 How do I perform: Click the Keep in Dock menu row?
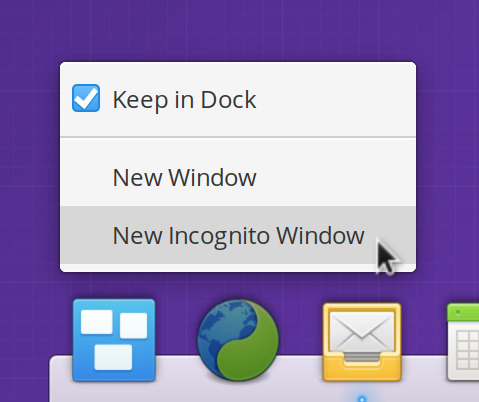point(238,99)
